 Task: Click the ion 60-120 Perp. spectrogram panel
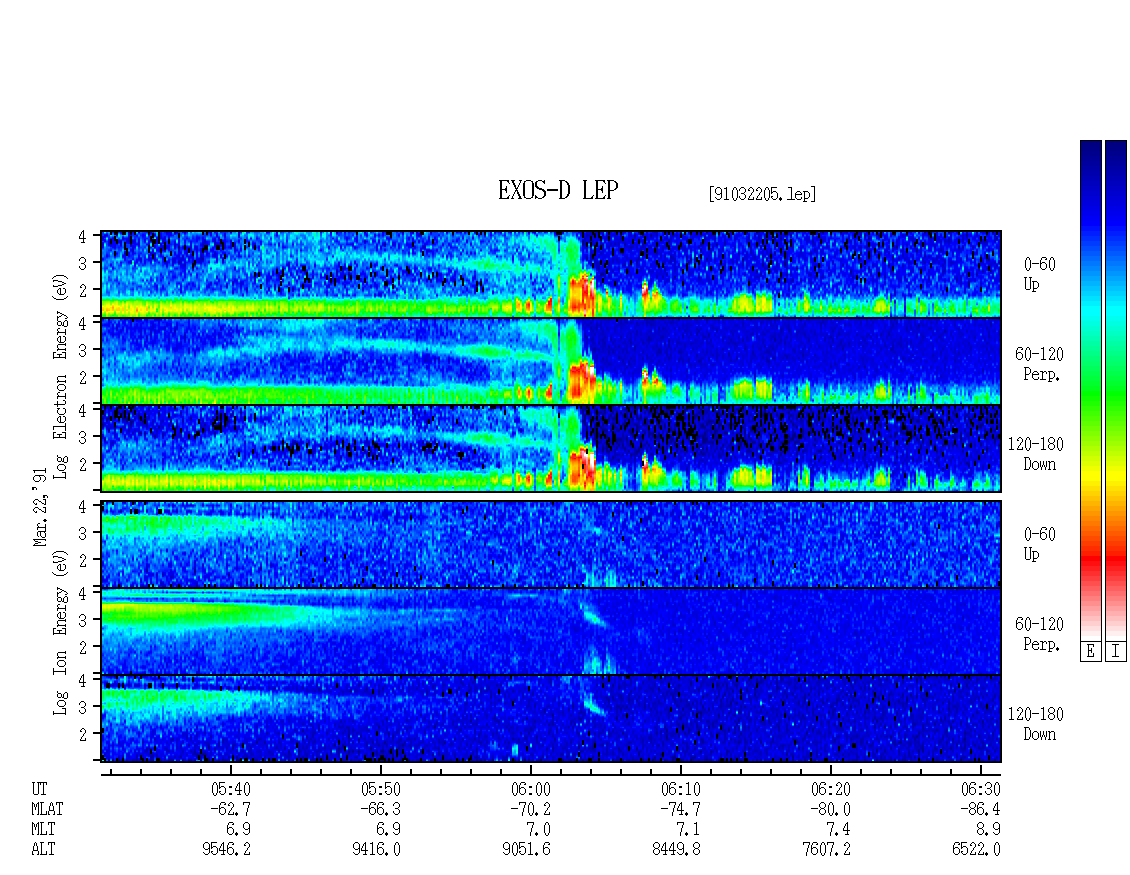click(x=551, y=631)
